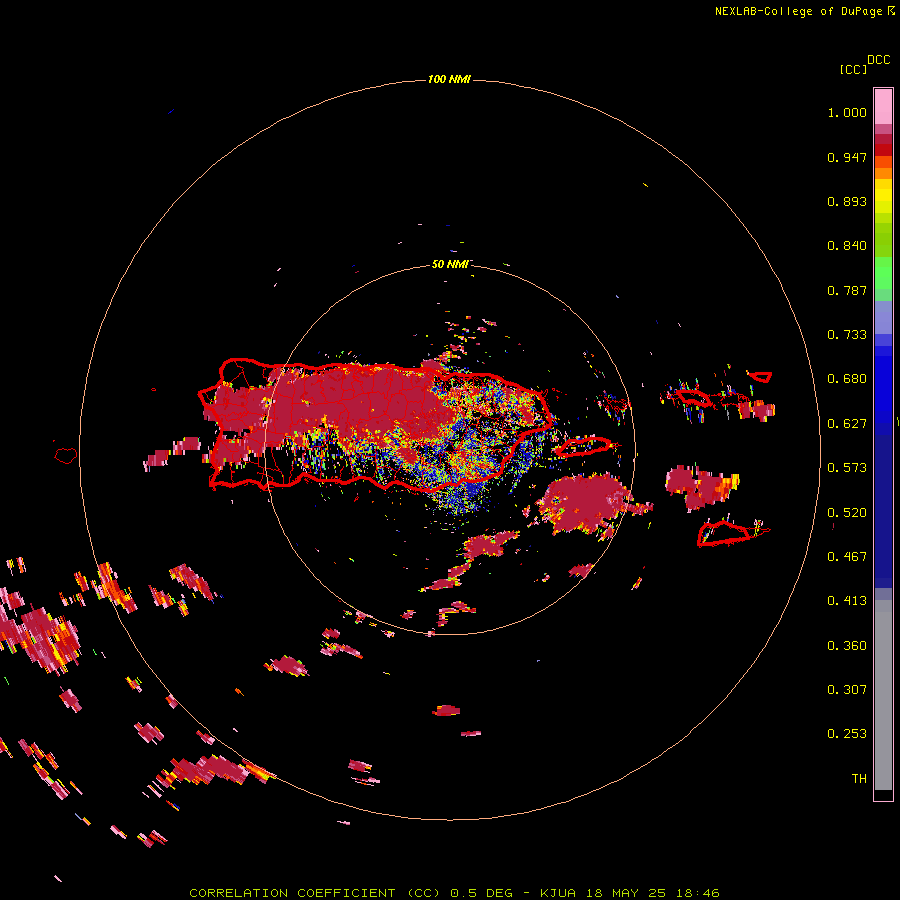900x900 pixels.
Task: Select the 0.307 scale value
Action: tap(847, 689)
